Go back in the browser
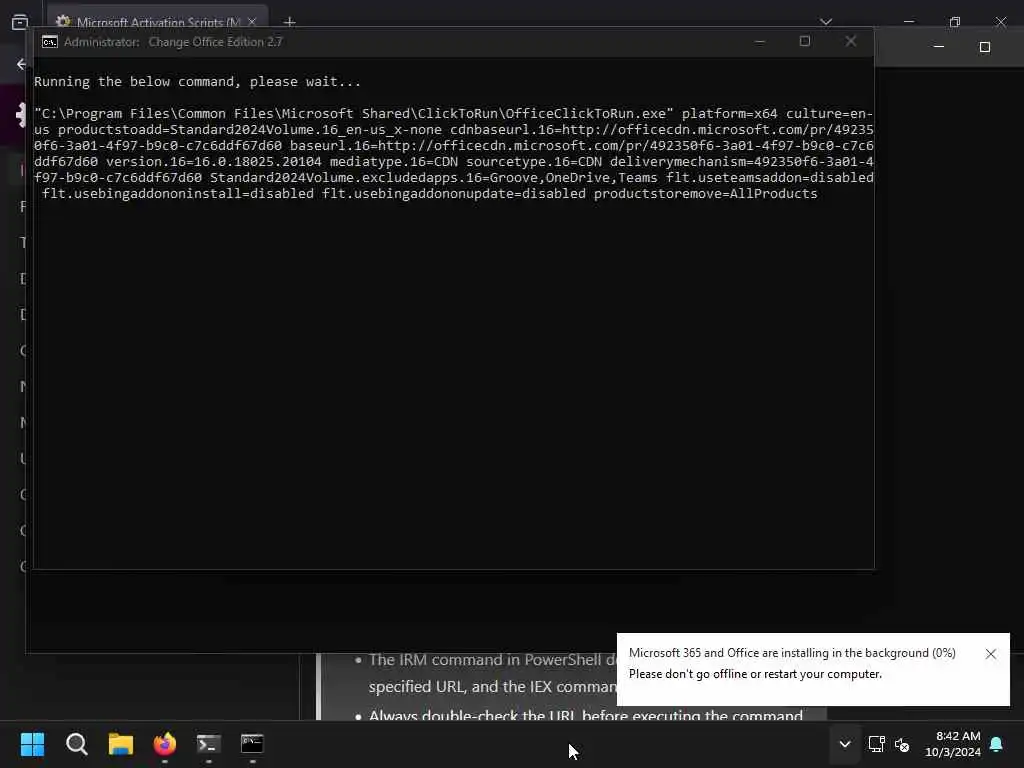Screen dimensions: 1024x768 point(21,64)
